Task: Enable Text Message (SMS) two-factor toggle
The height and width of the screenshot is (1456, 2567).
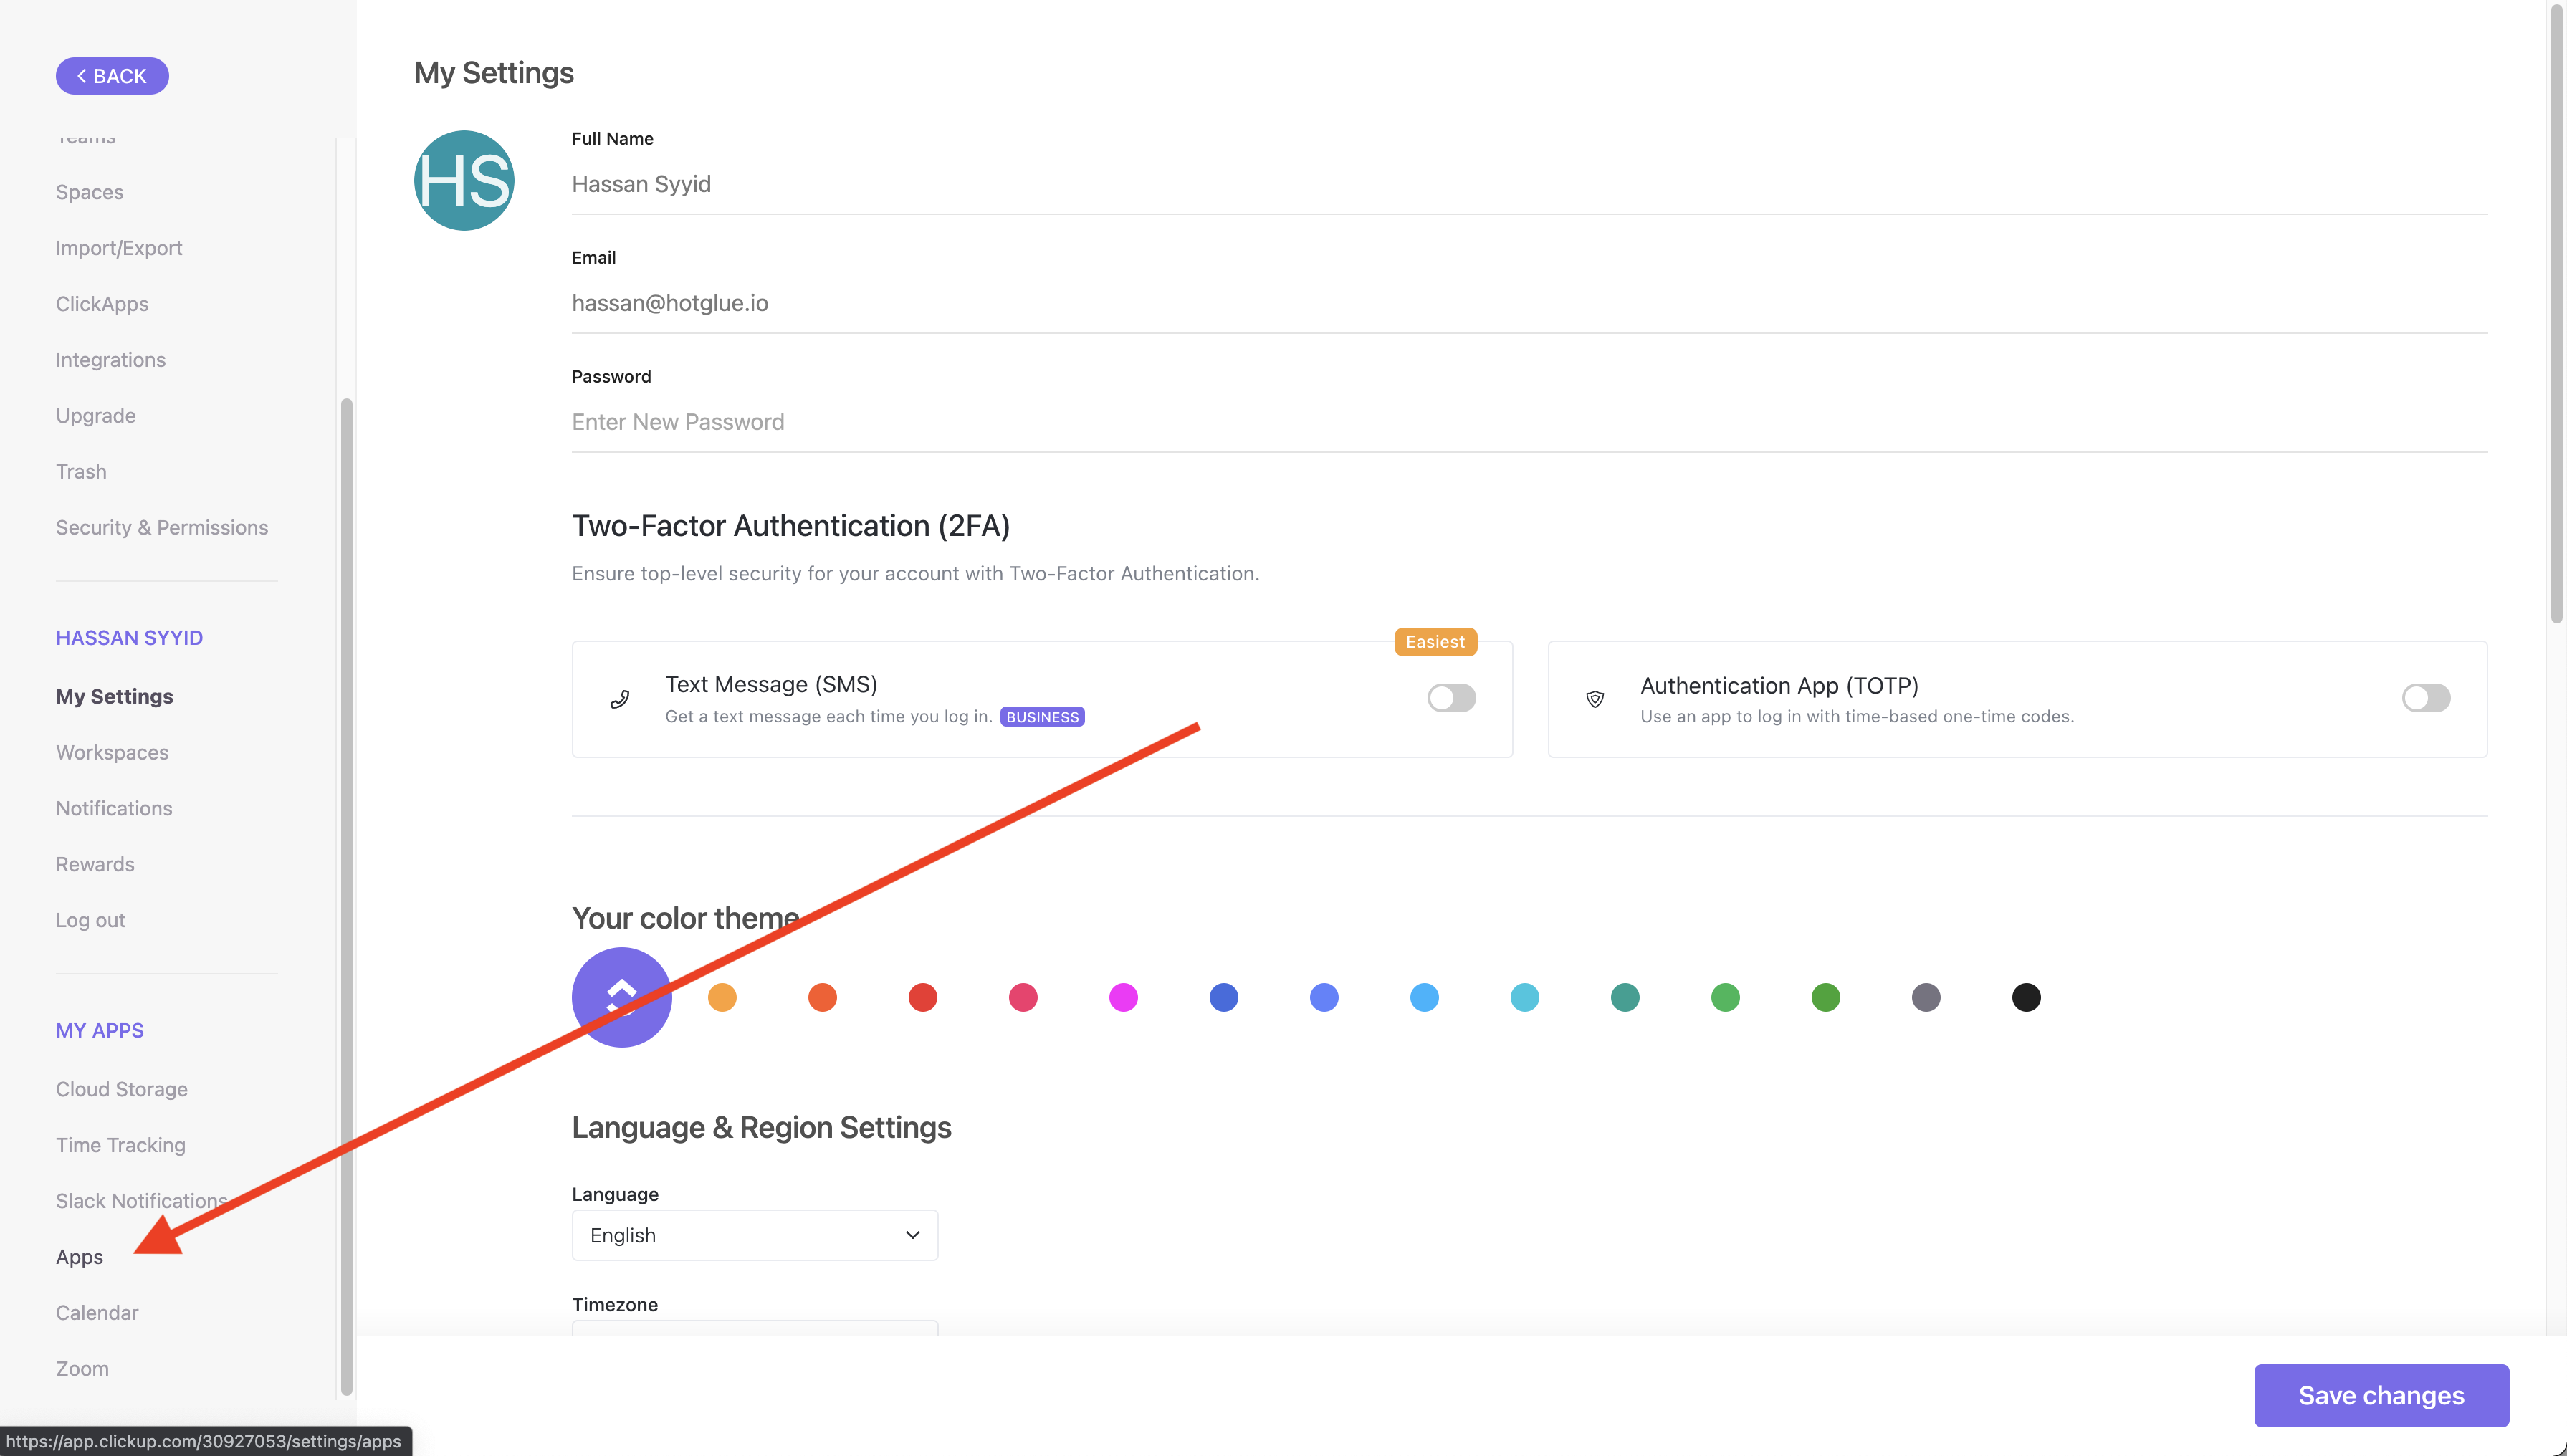Action: [x=1451, y=698]
